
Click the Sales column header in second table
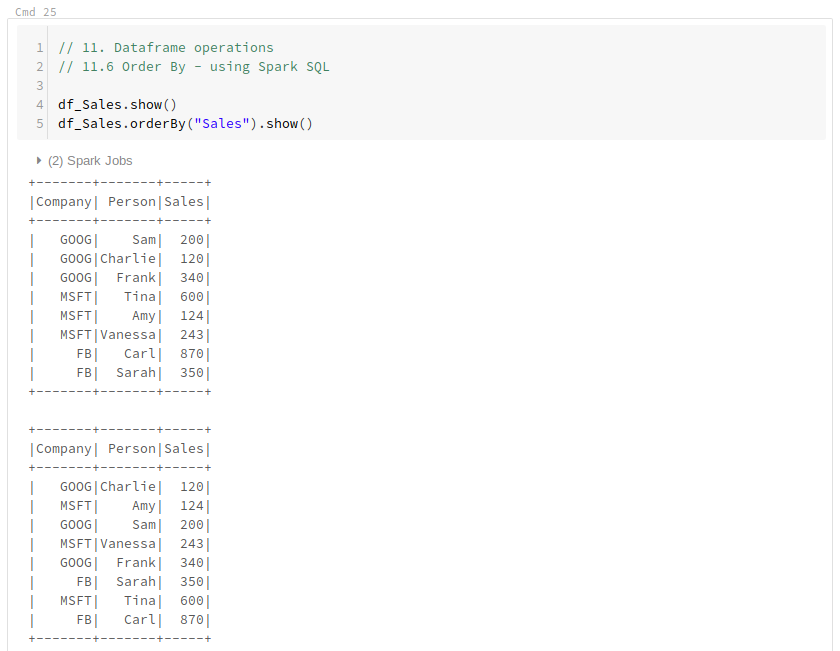coord(184,448)
